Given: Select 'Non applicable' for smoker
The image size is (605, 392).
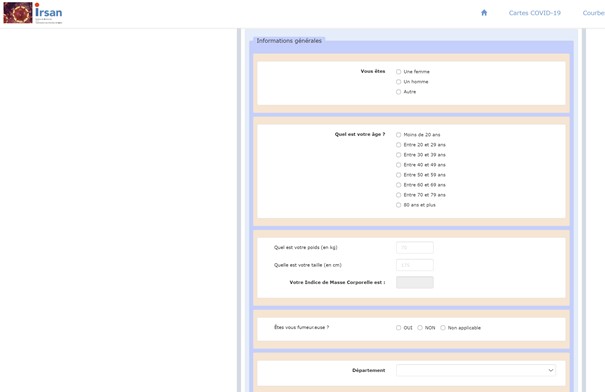Looking at the screenshot, I should pos(443,328).
